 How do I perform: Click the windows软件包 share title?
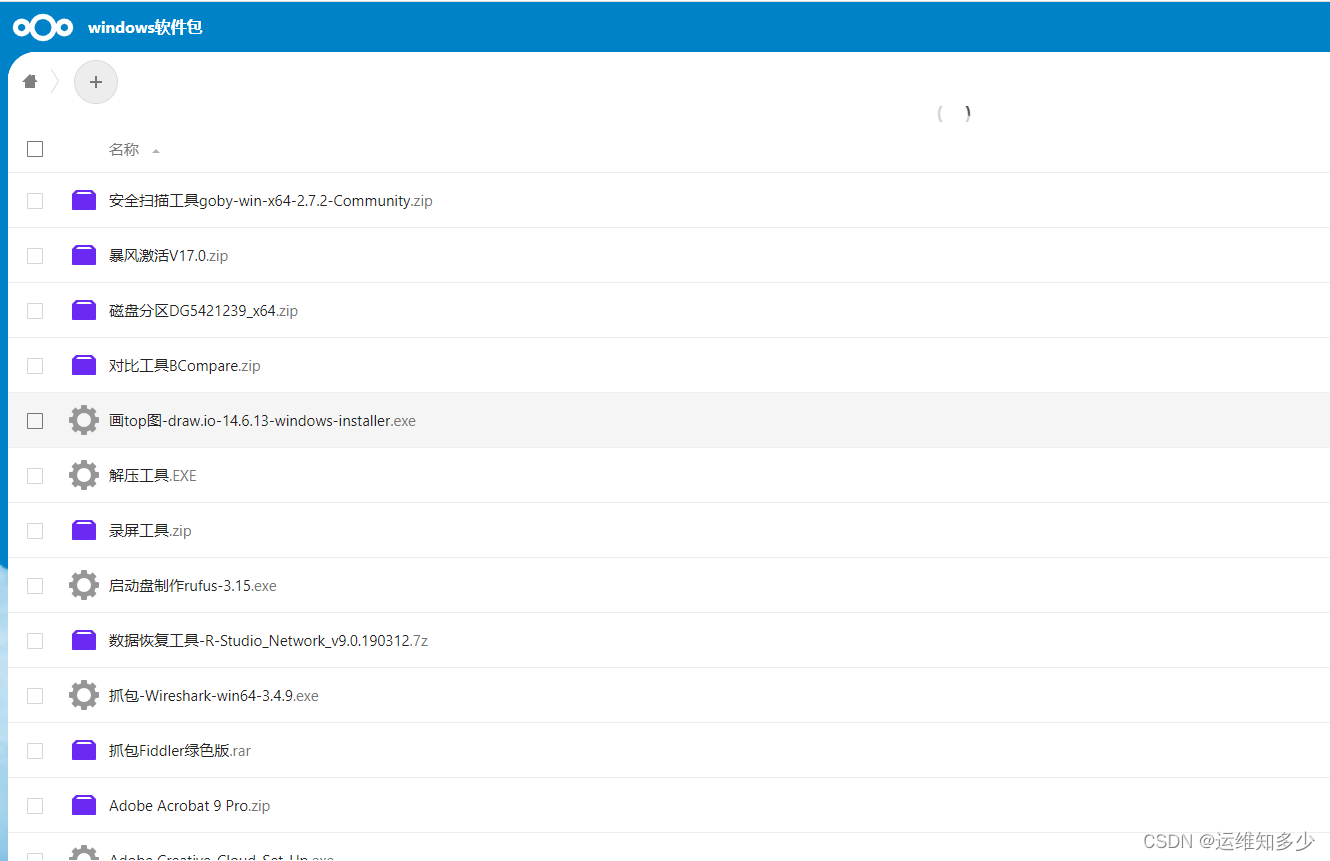145,27
